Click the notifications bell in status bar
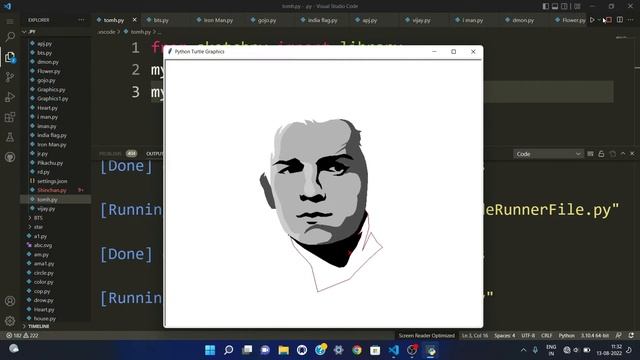Viewport: 640px width, 360px height. click(x=631, y=336)
